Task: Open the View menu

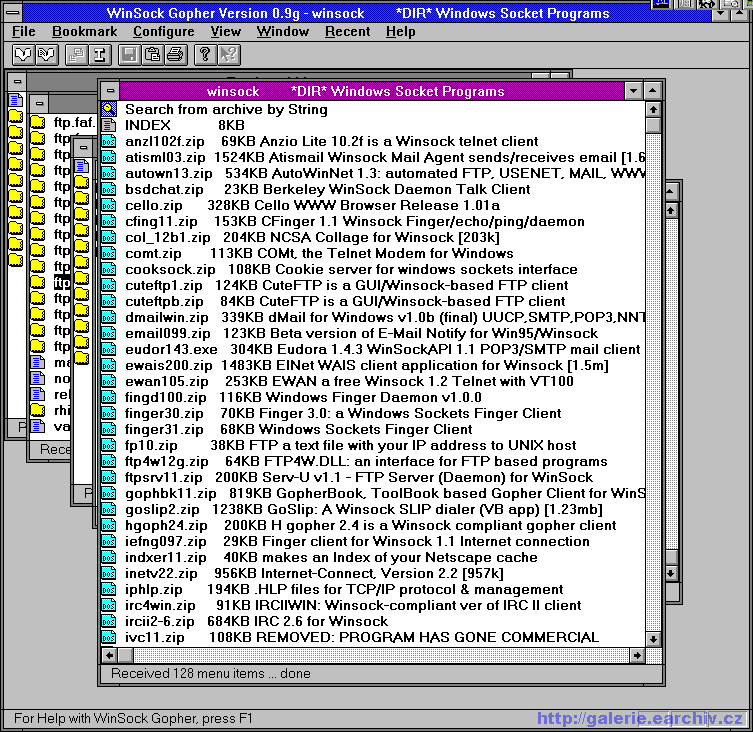Action: coord(226,32)
